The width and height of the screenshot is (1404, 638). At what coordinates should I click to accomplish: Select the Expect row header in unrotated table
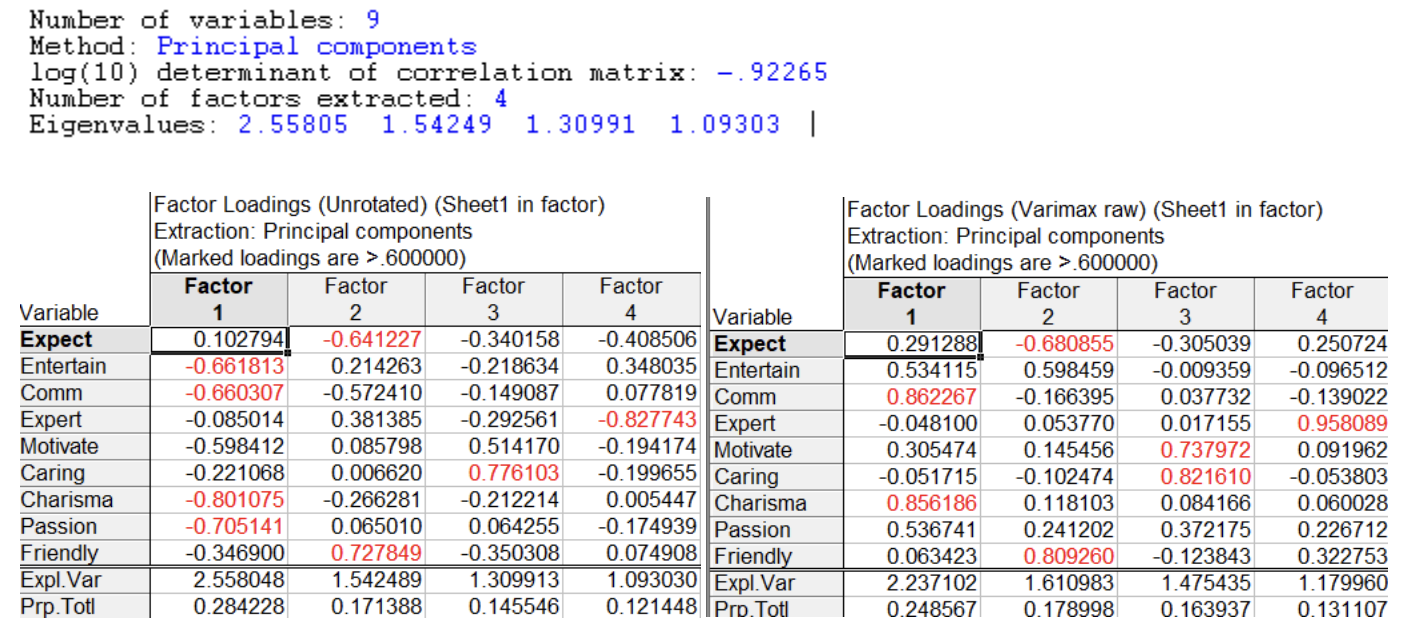pyautogui.click(x=84, y=340)
